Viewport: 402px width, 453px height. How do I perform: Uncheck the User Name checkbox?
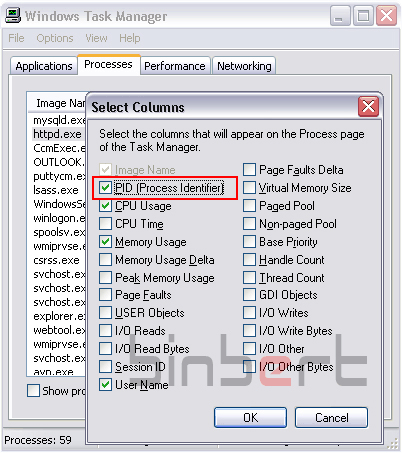[x=105, y=385]
